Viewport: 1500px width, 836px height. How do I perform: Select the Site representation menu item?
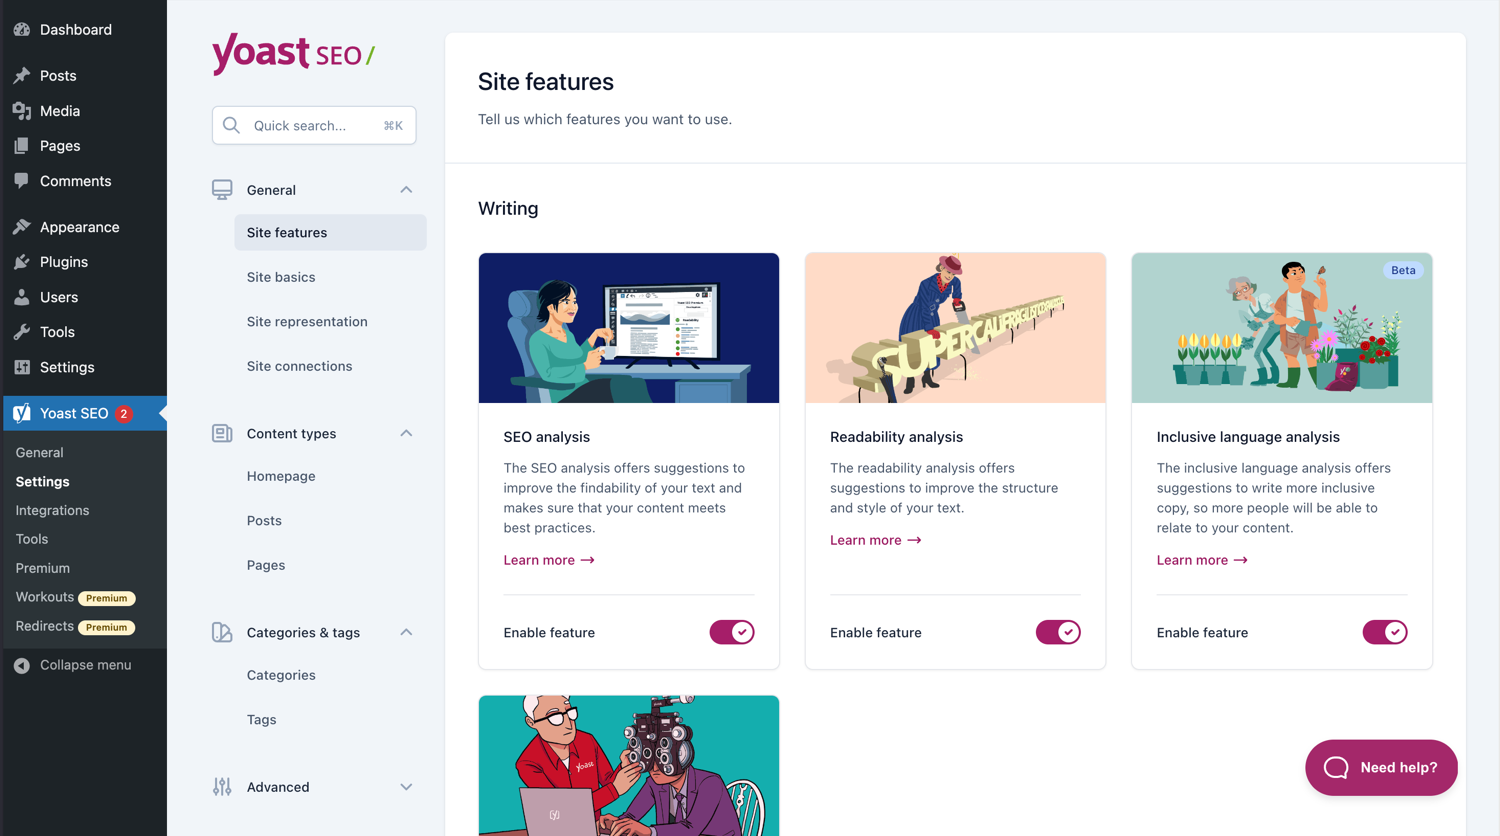coord(307,321)
